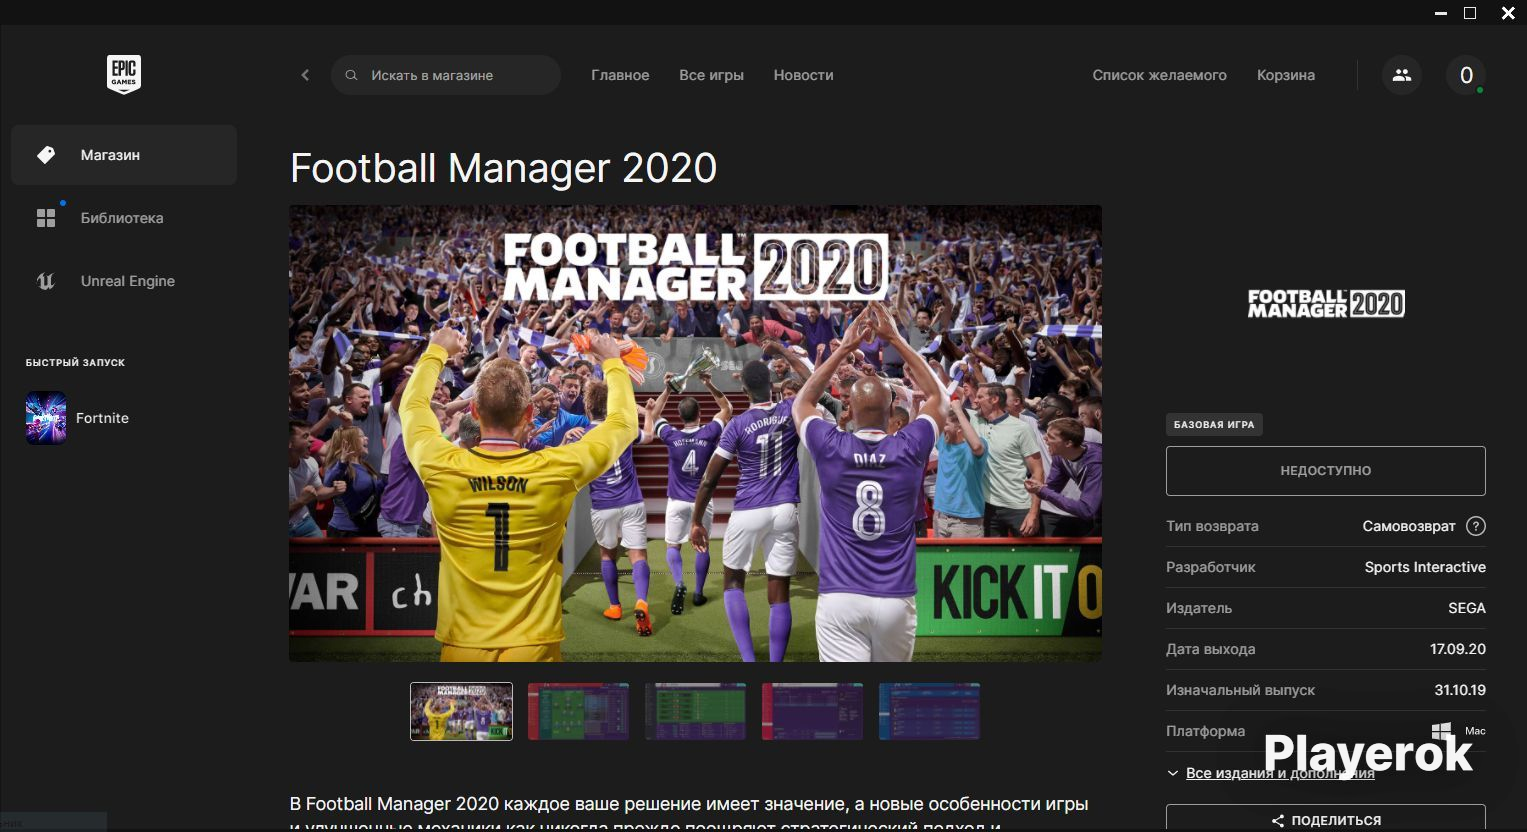Click the Fortnite label in quick launch
Image resolution: width=1527 pixels, height=832 pixels.
tap(102, 418)
